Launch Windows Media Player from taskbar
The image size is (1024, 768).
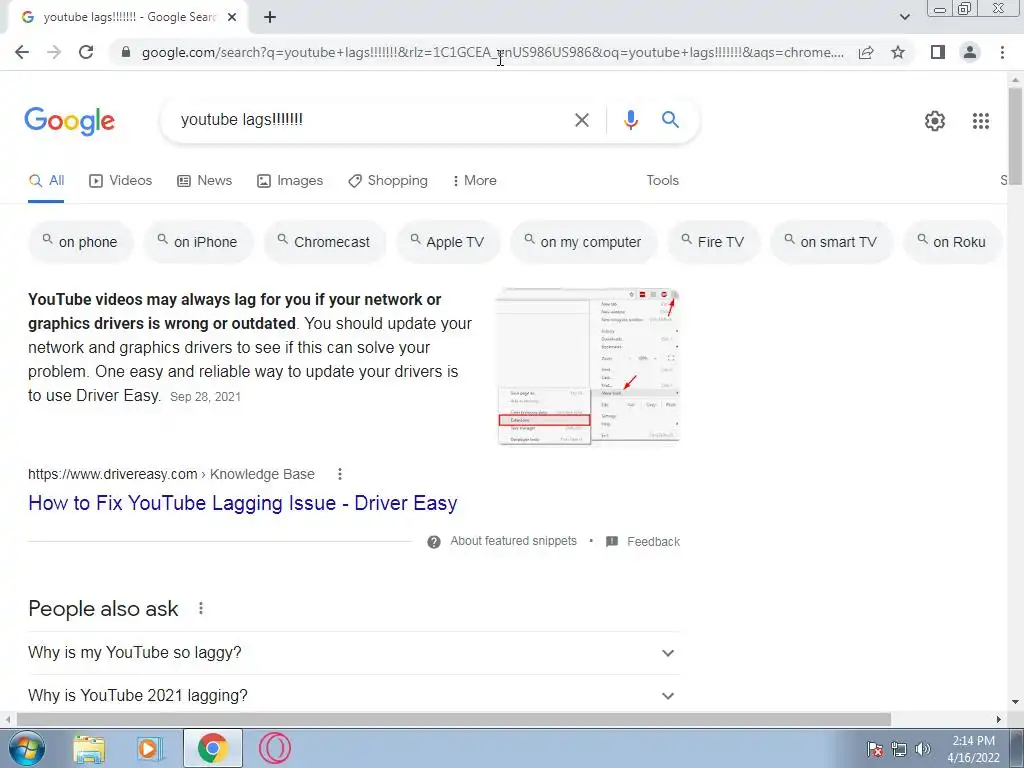[x=150, y=748]
